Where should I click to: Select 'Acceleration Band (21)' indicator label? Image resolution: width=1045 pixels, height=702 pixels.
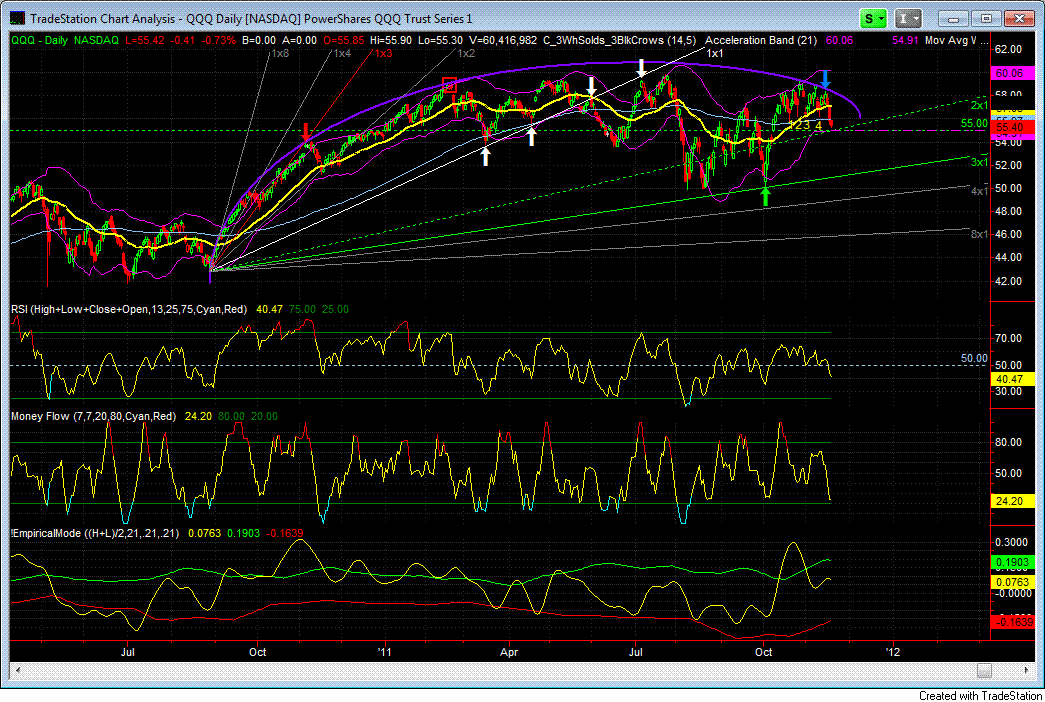pos(761,40)
